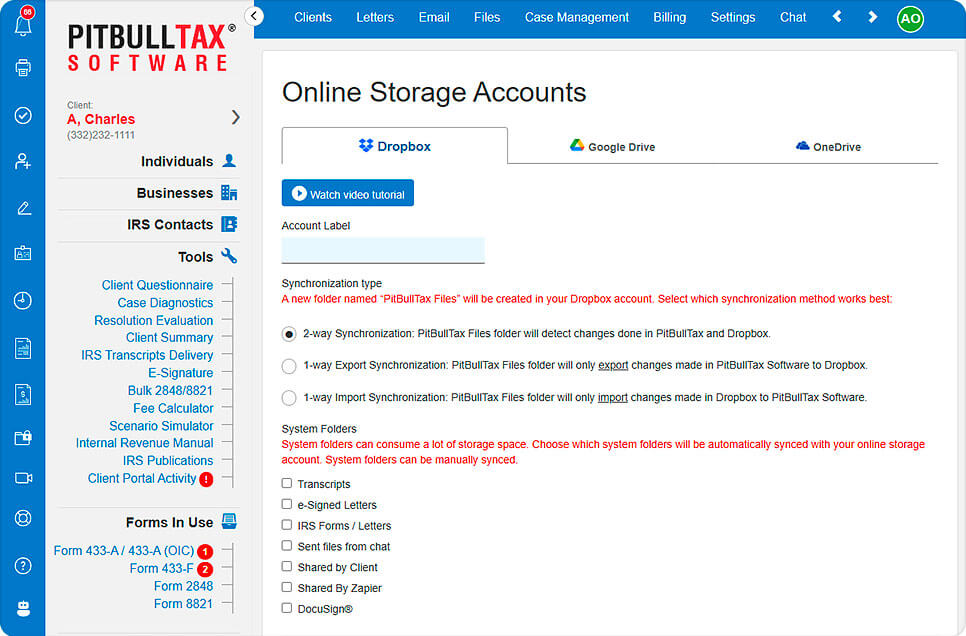Tick the Shared By Zapier checkbox
The height and width of the screenshot is (636, 966).
(x=286, y=587)
